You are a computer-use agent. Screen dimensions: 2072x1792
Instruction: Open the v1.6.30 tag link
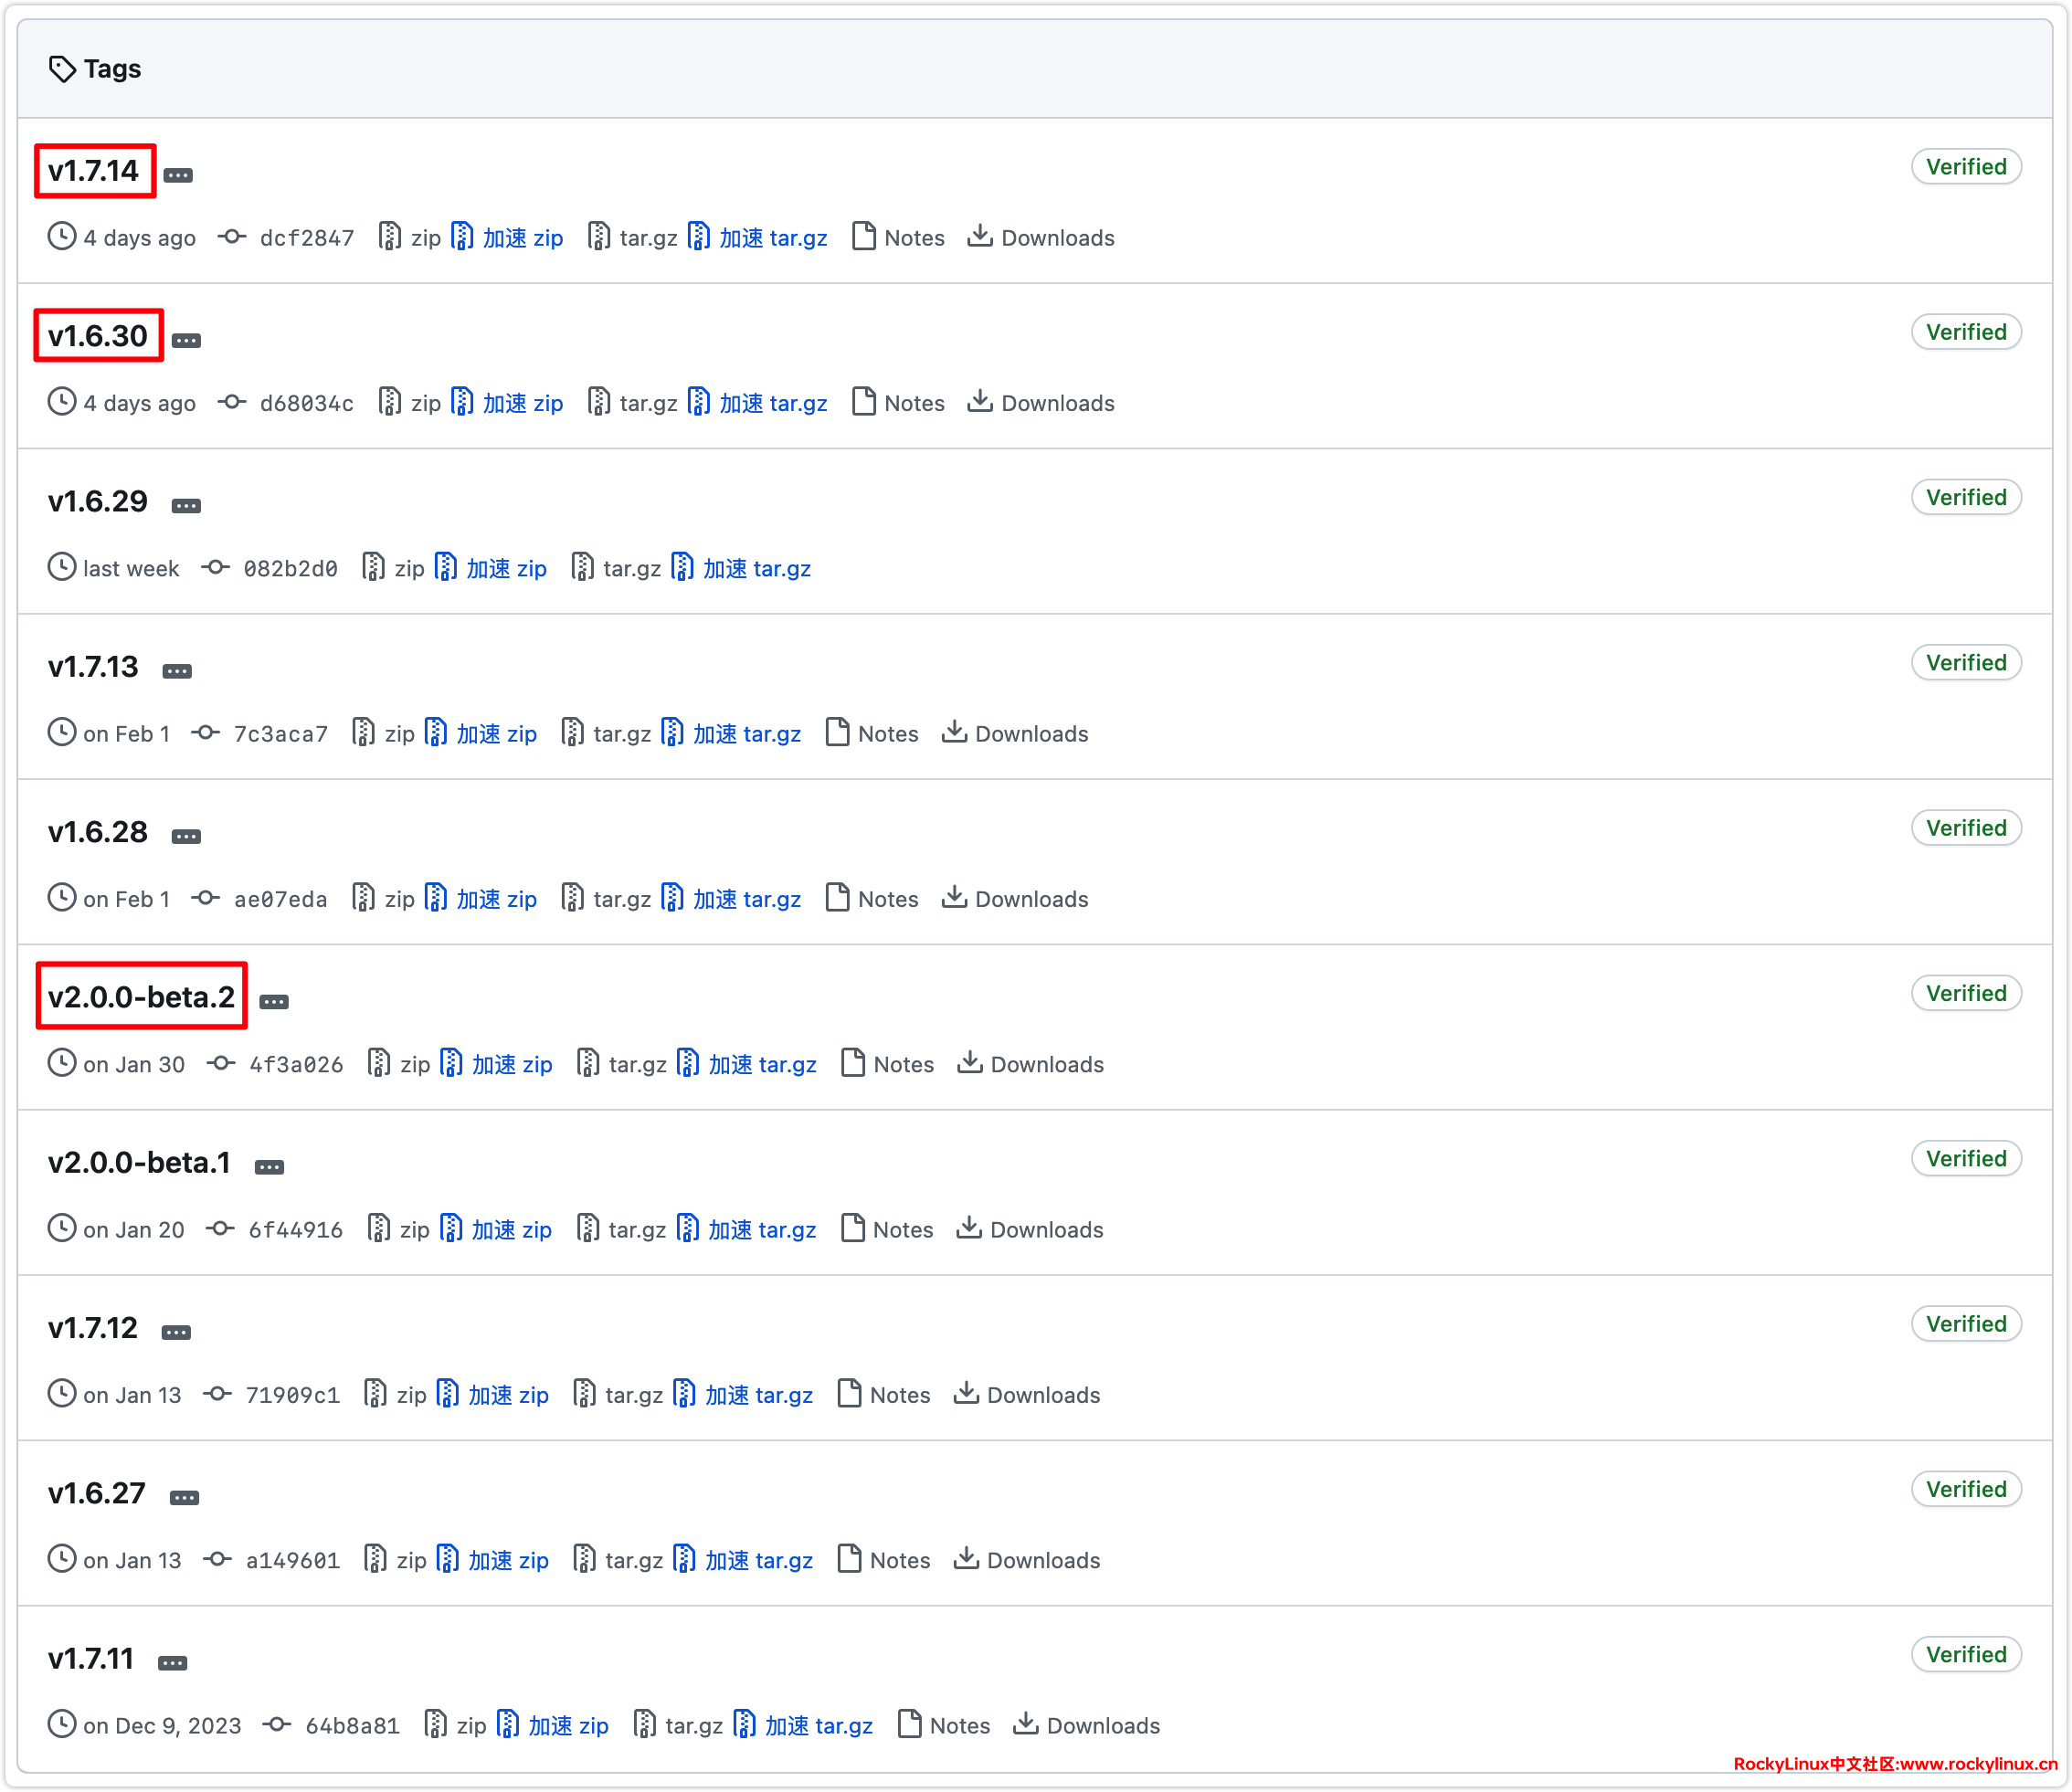tap(98, 336)
